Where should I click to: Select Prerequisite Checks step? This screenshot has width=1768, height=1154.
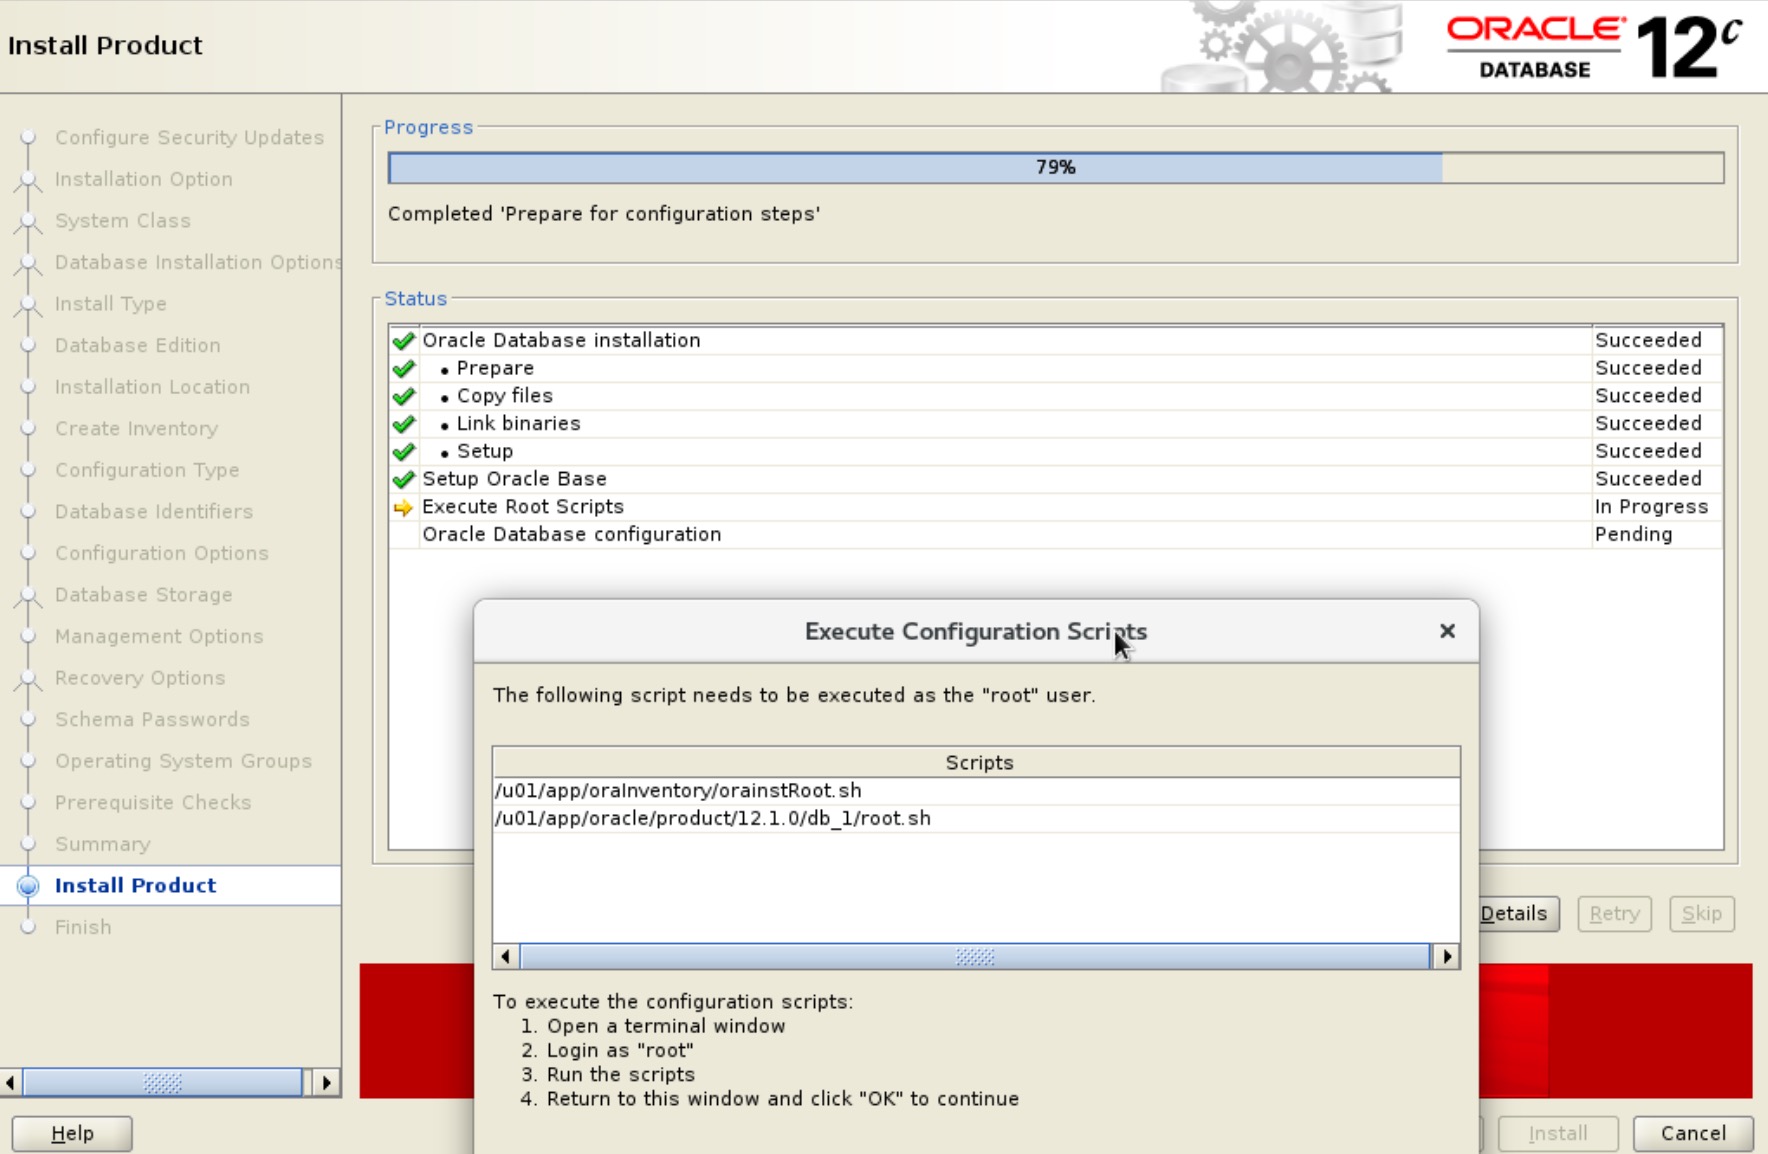point(153,802)
